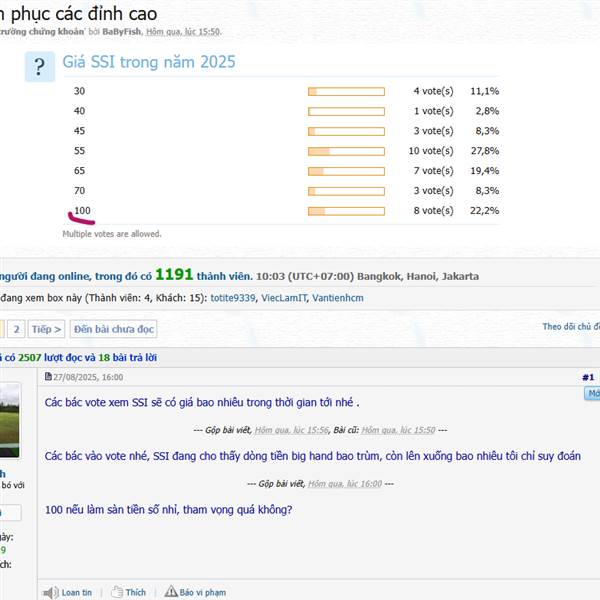600x600 pixels.
Task: Click the partially visible Mở button
Action: coord(592,394)
